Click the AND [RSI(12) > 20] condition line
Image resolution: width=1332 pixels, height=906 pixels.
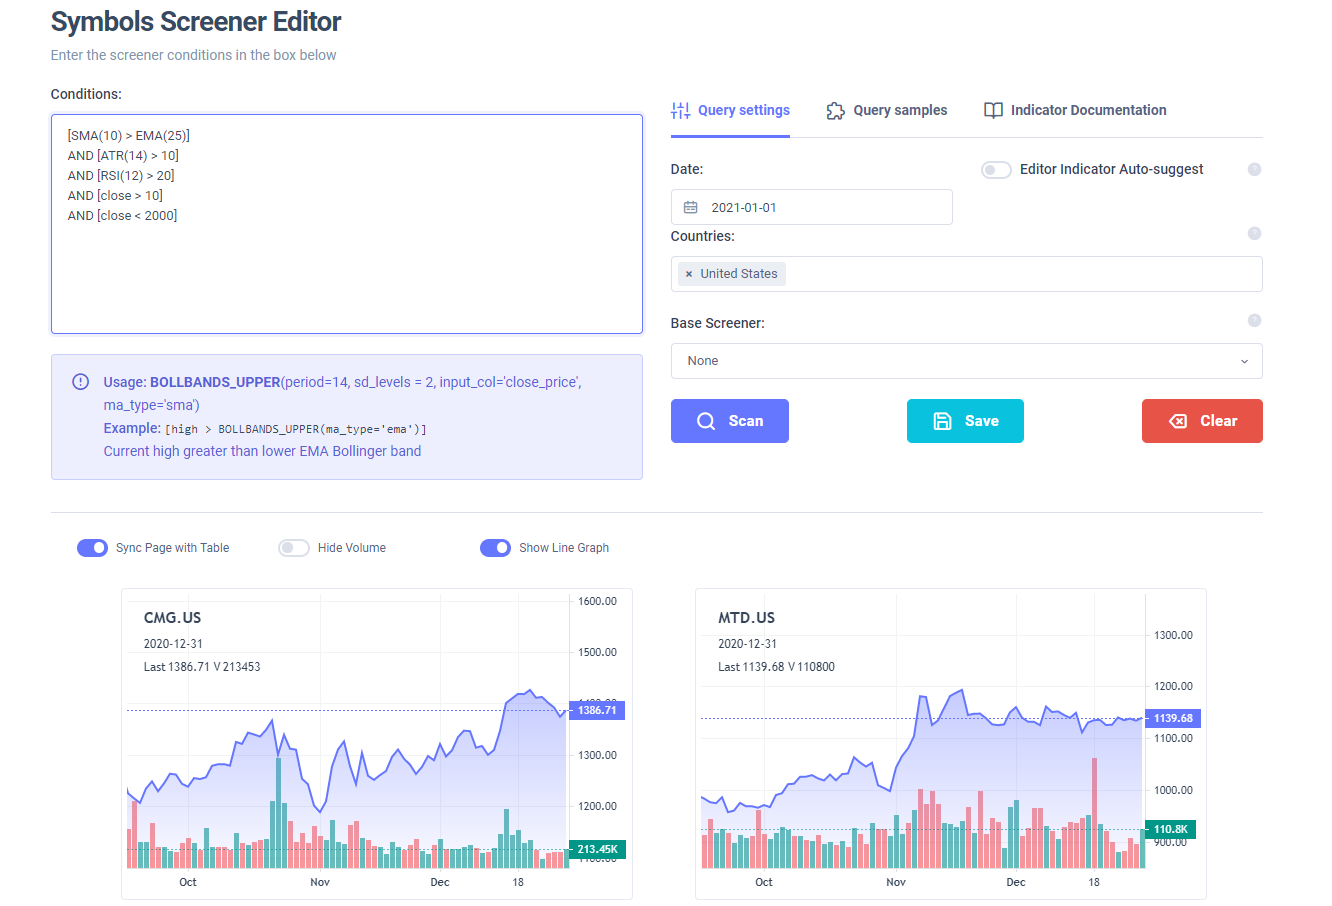[121, 175]
